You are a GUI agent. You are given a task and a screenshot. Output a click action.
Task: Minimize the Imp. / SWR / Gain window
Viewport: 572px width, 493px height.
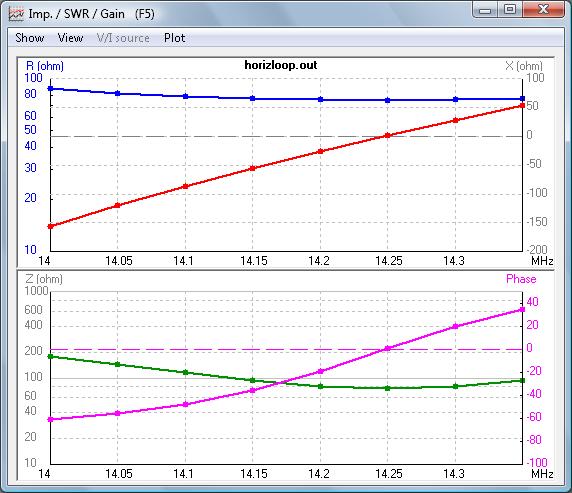coord(485,9)
